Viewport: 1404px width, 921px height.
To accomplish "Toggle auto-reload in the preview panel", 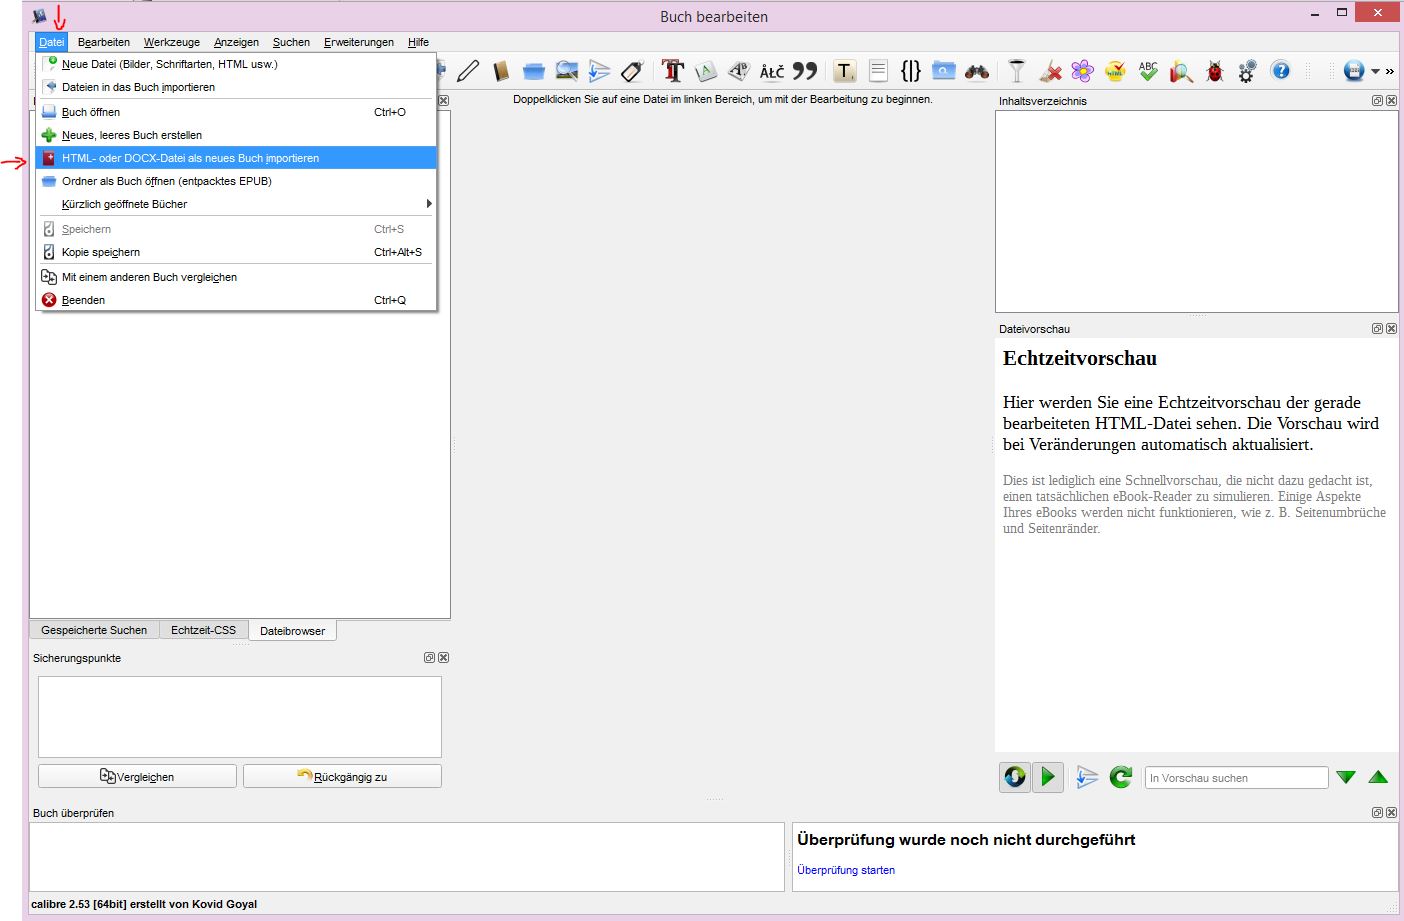I will coord(1015,777).
